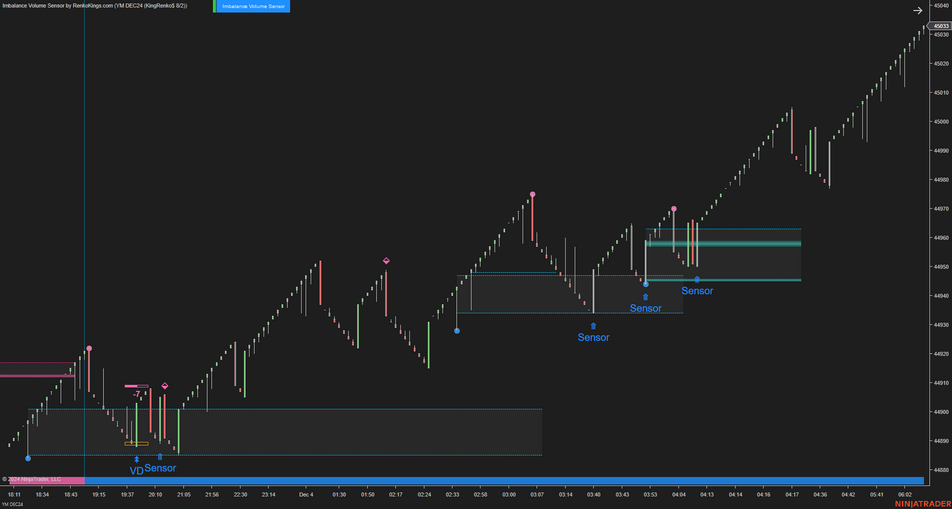The width and height of the screenshot is (952, 509).
Task: Click the chart title with RenkoKings.com text
Action: click(95, 6)
